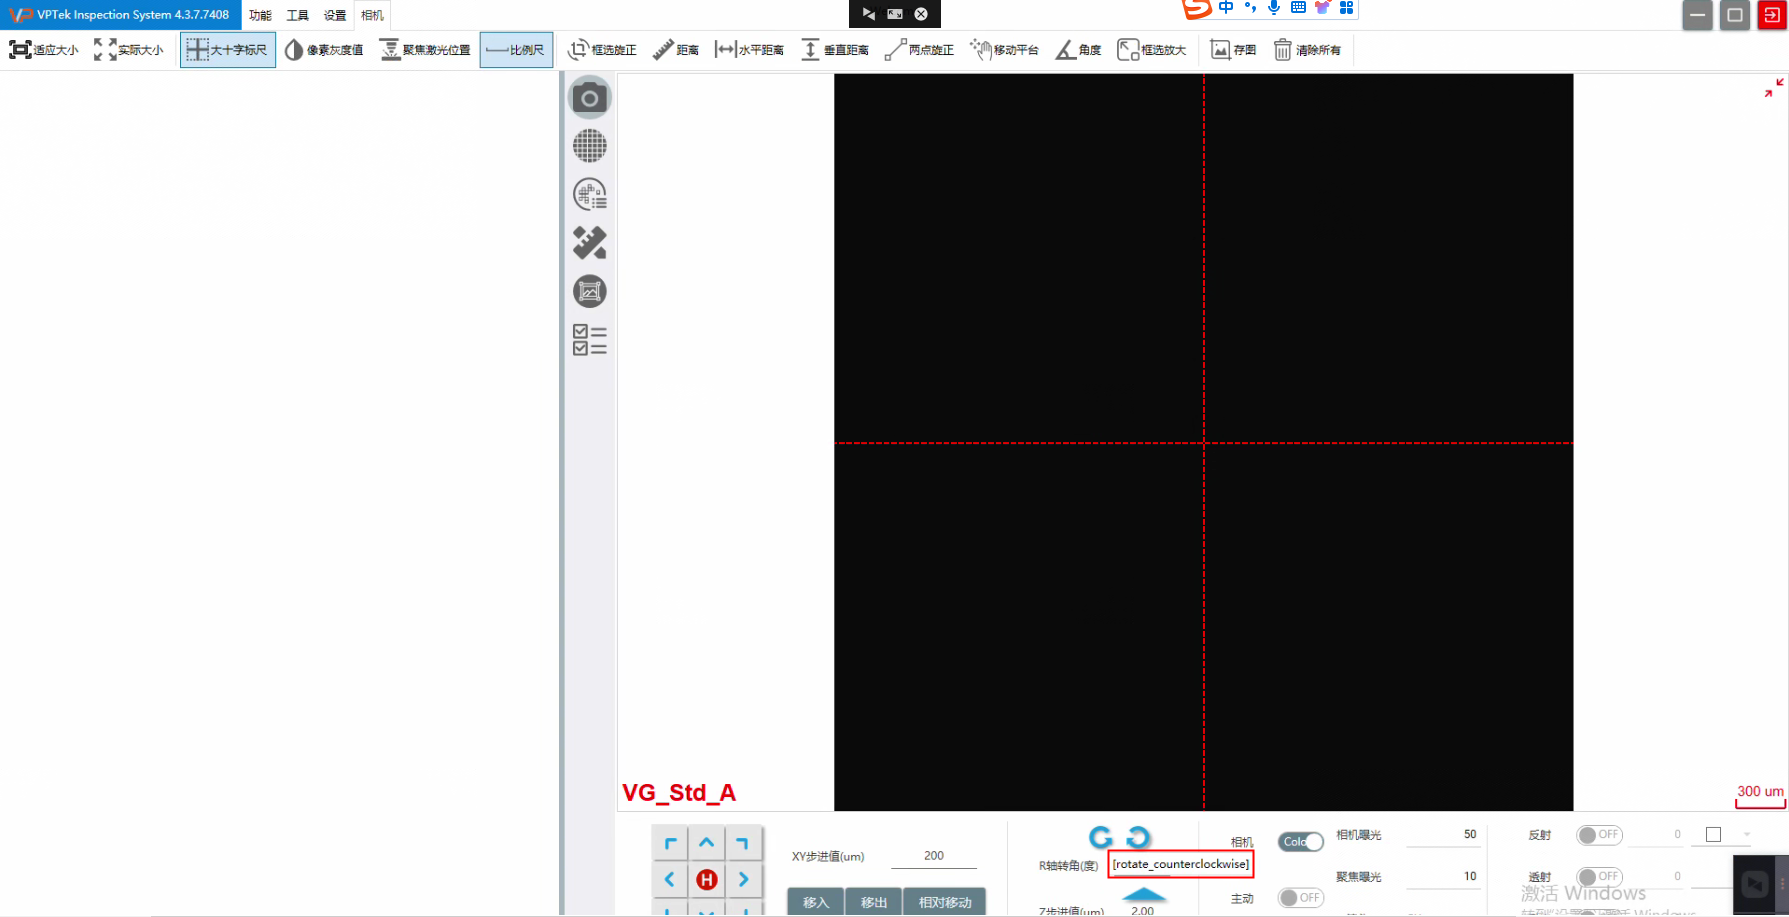Click the clear all (清除所有) trash icon
The width and height of the screenshot is (1789, 917).
tap(1307, 50)
